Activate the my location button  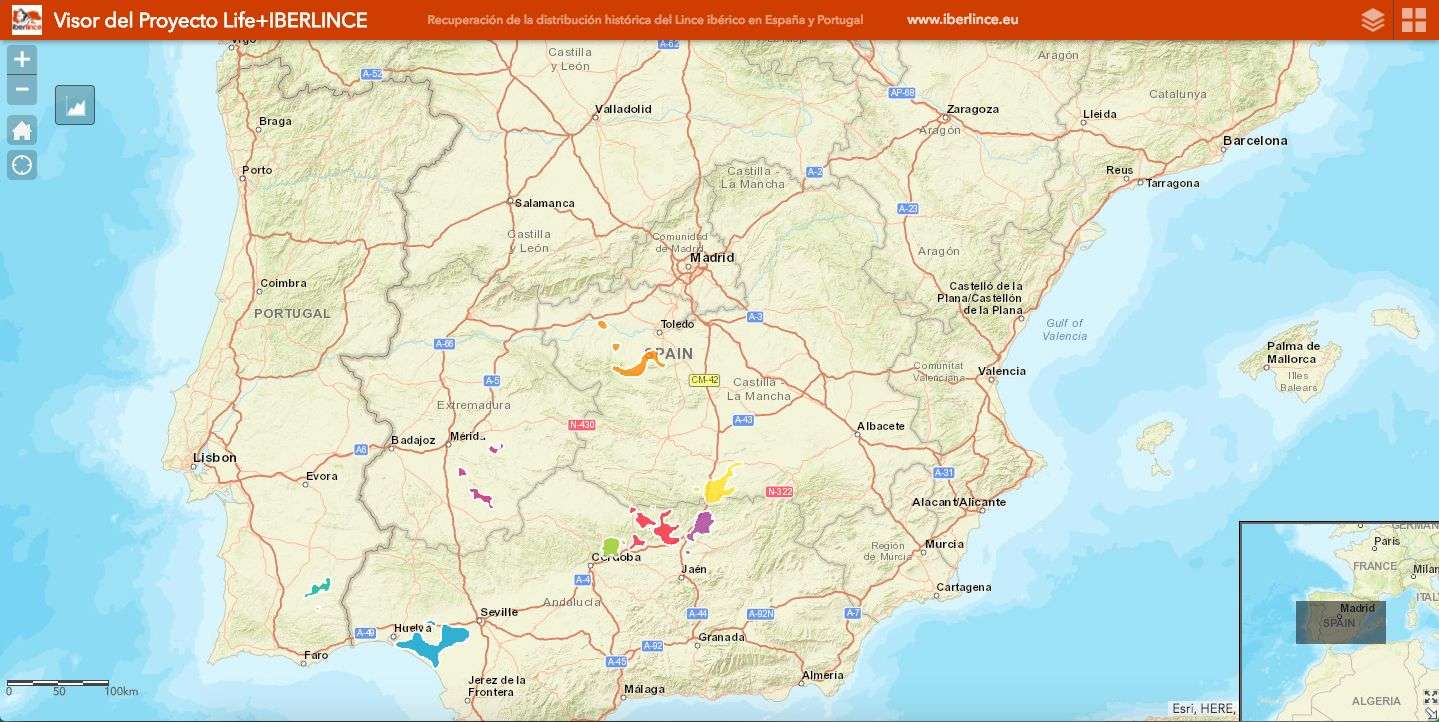22,165
